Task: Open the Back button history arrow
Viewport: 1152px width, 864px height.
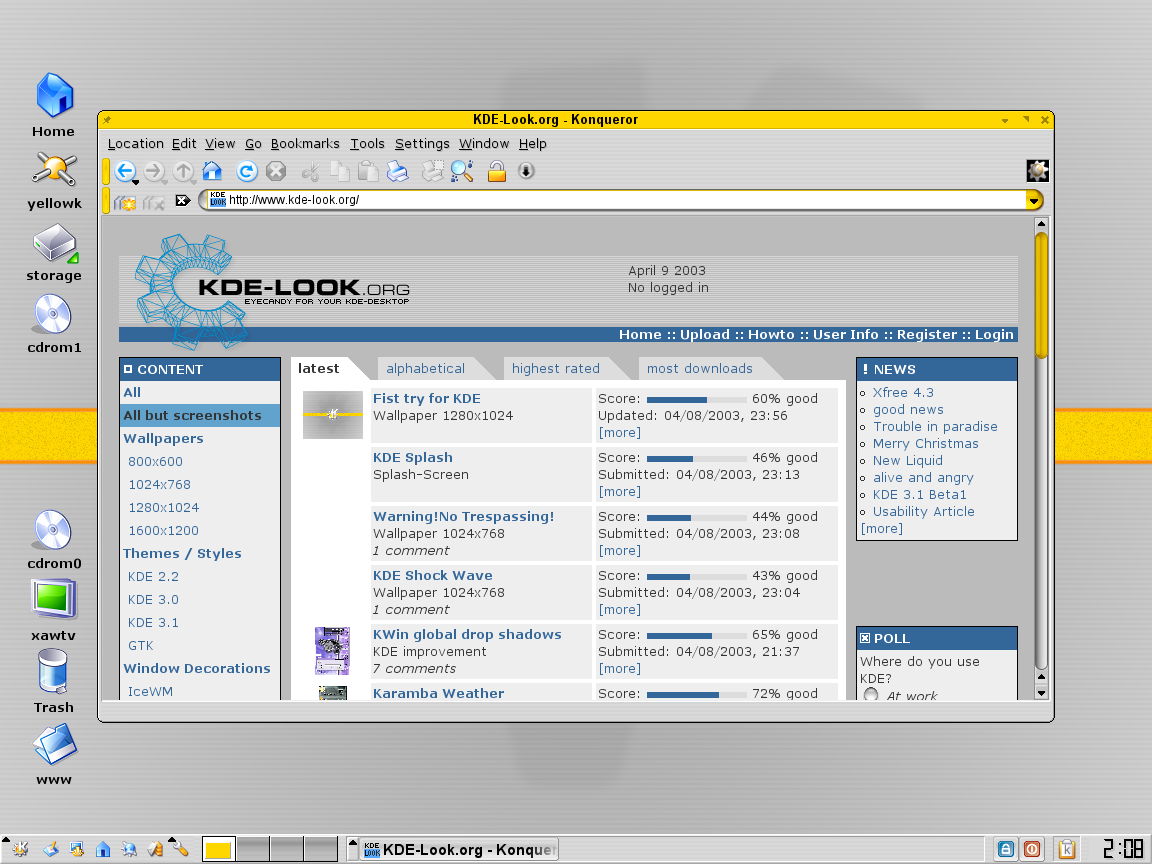Action: tap(136, 181)
